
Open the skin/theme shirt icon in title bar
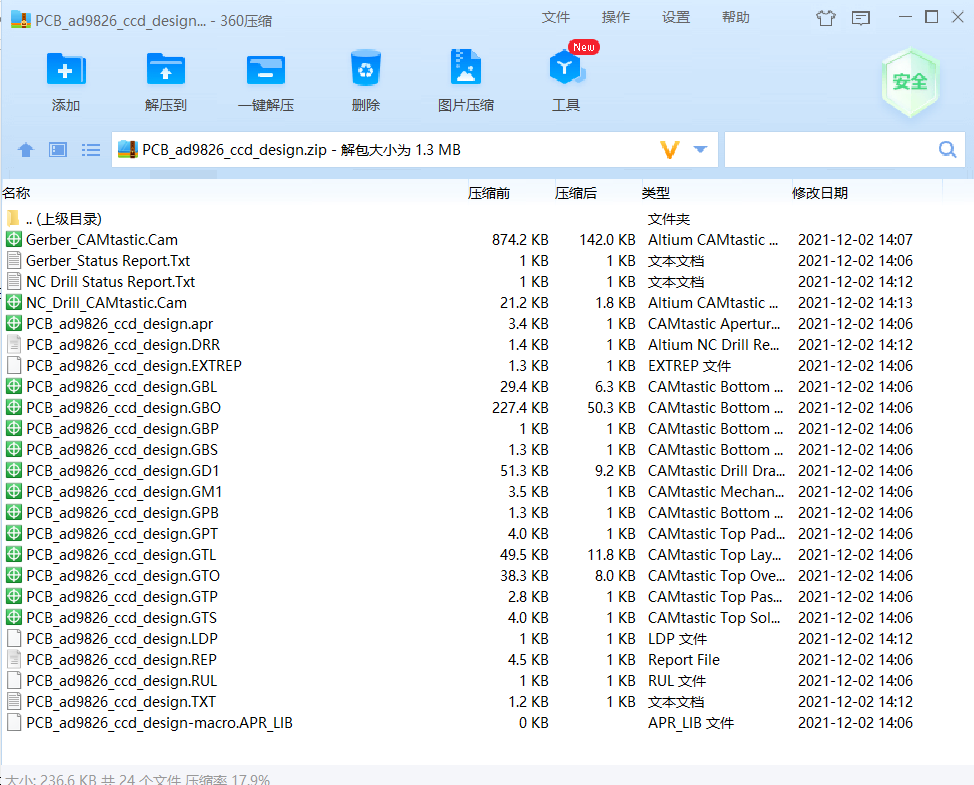pos(825,19)
